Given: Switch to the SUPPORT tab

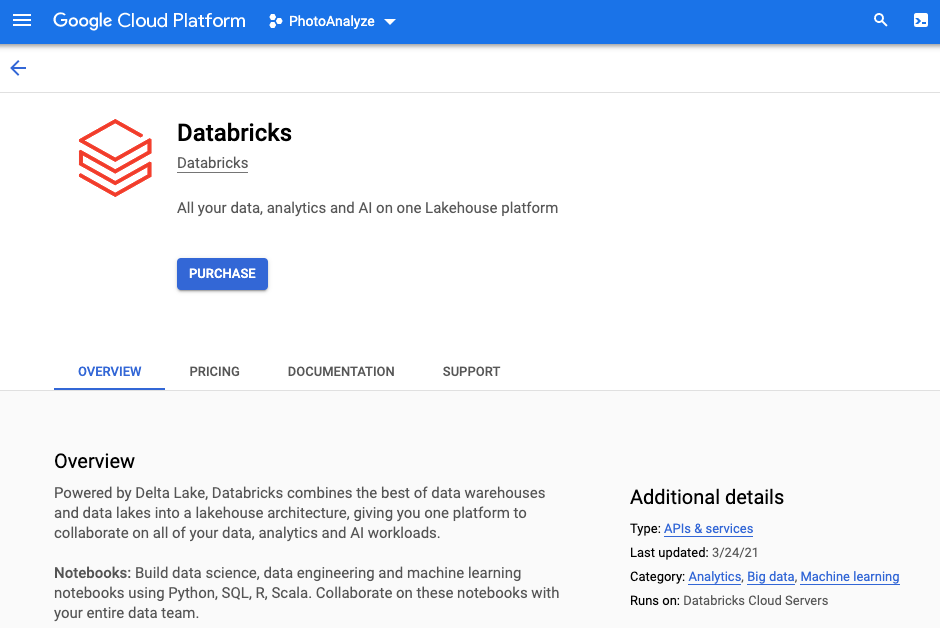Looking at the screenshot, I should (x=471, y=372).
